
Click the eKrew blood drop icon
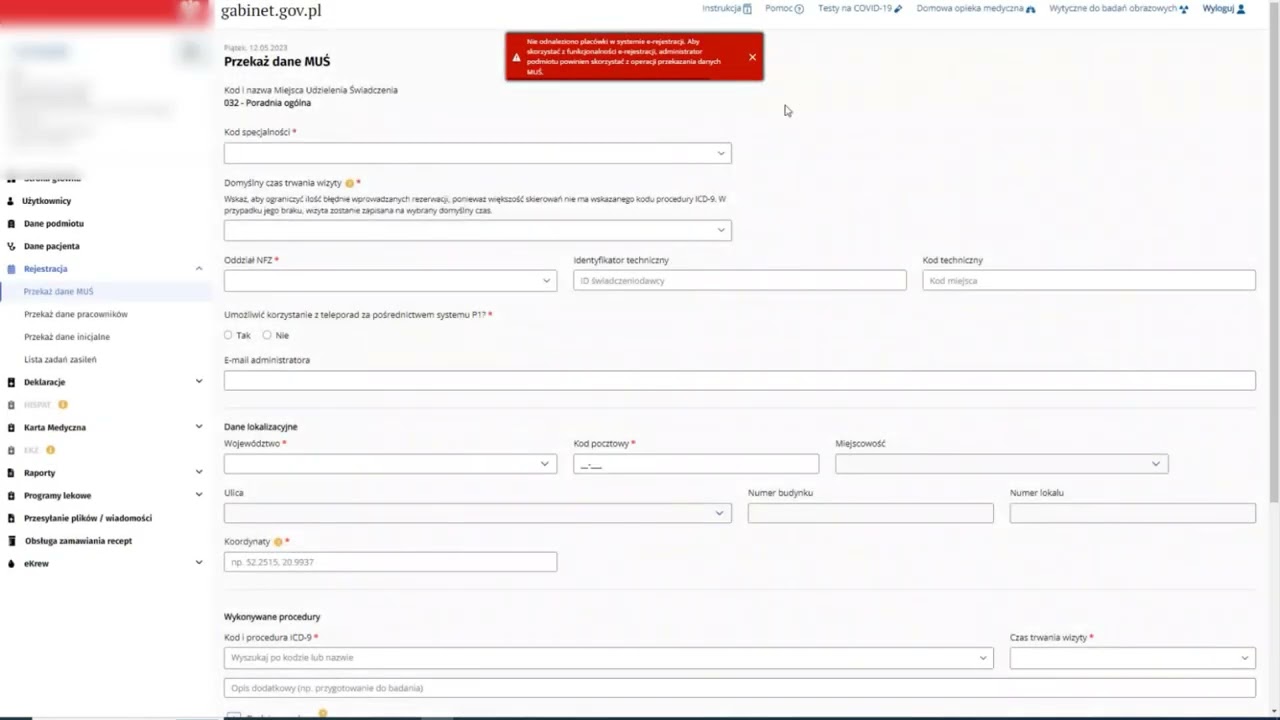[x=12, y=564]
